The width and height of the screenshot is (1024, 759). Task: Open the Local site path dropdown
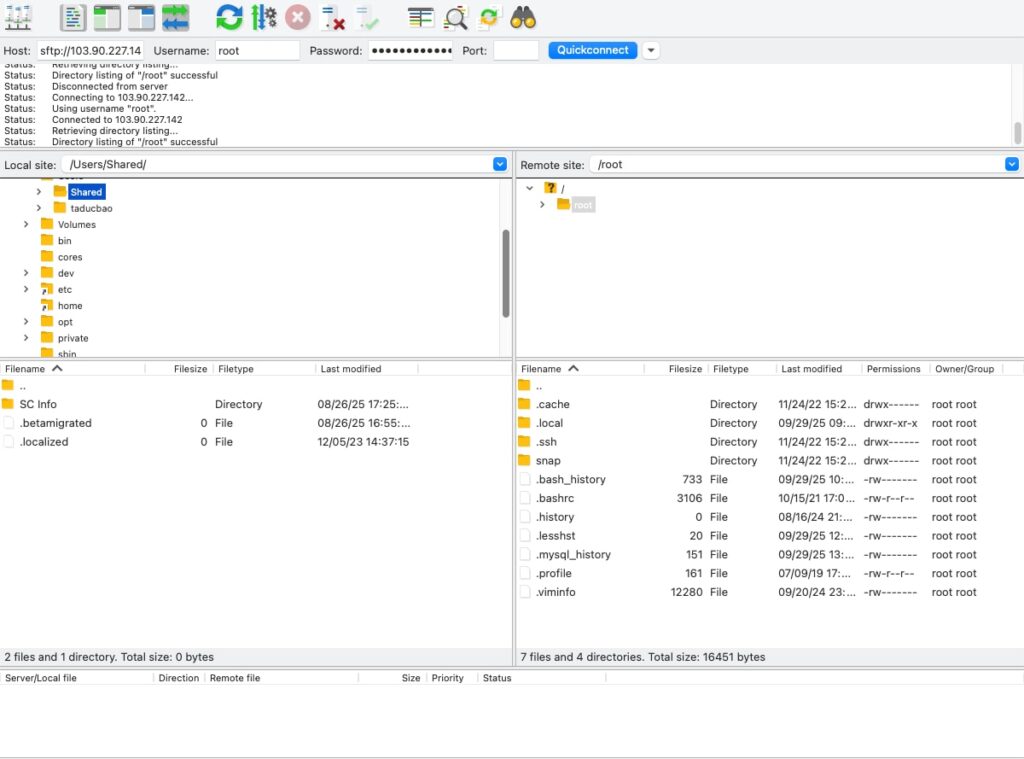[x=499, y=164]
